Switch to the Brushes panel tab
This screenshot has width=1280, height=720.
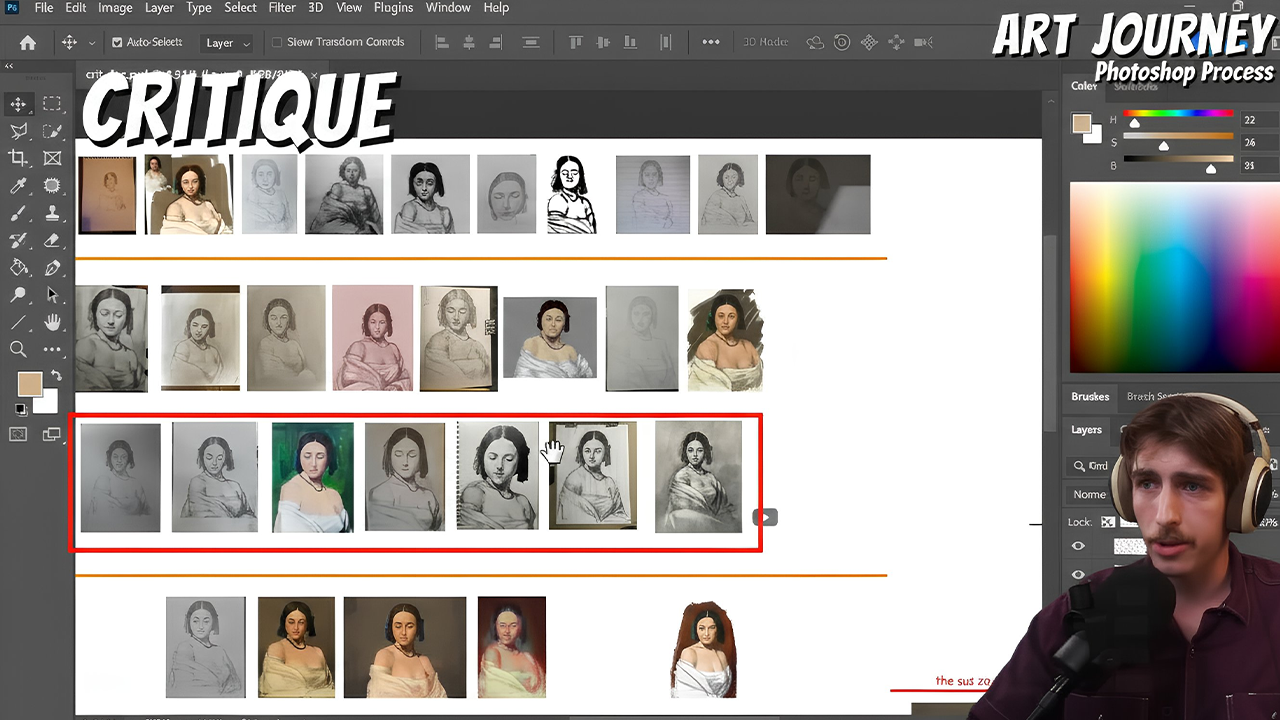tap(1090, 396)
